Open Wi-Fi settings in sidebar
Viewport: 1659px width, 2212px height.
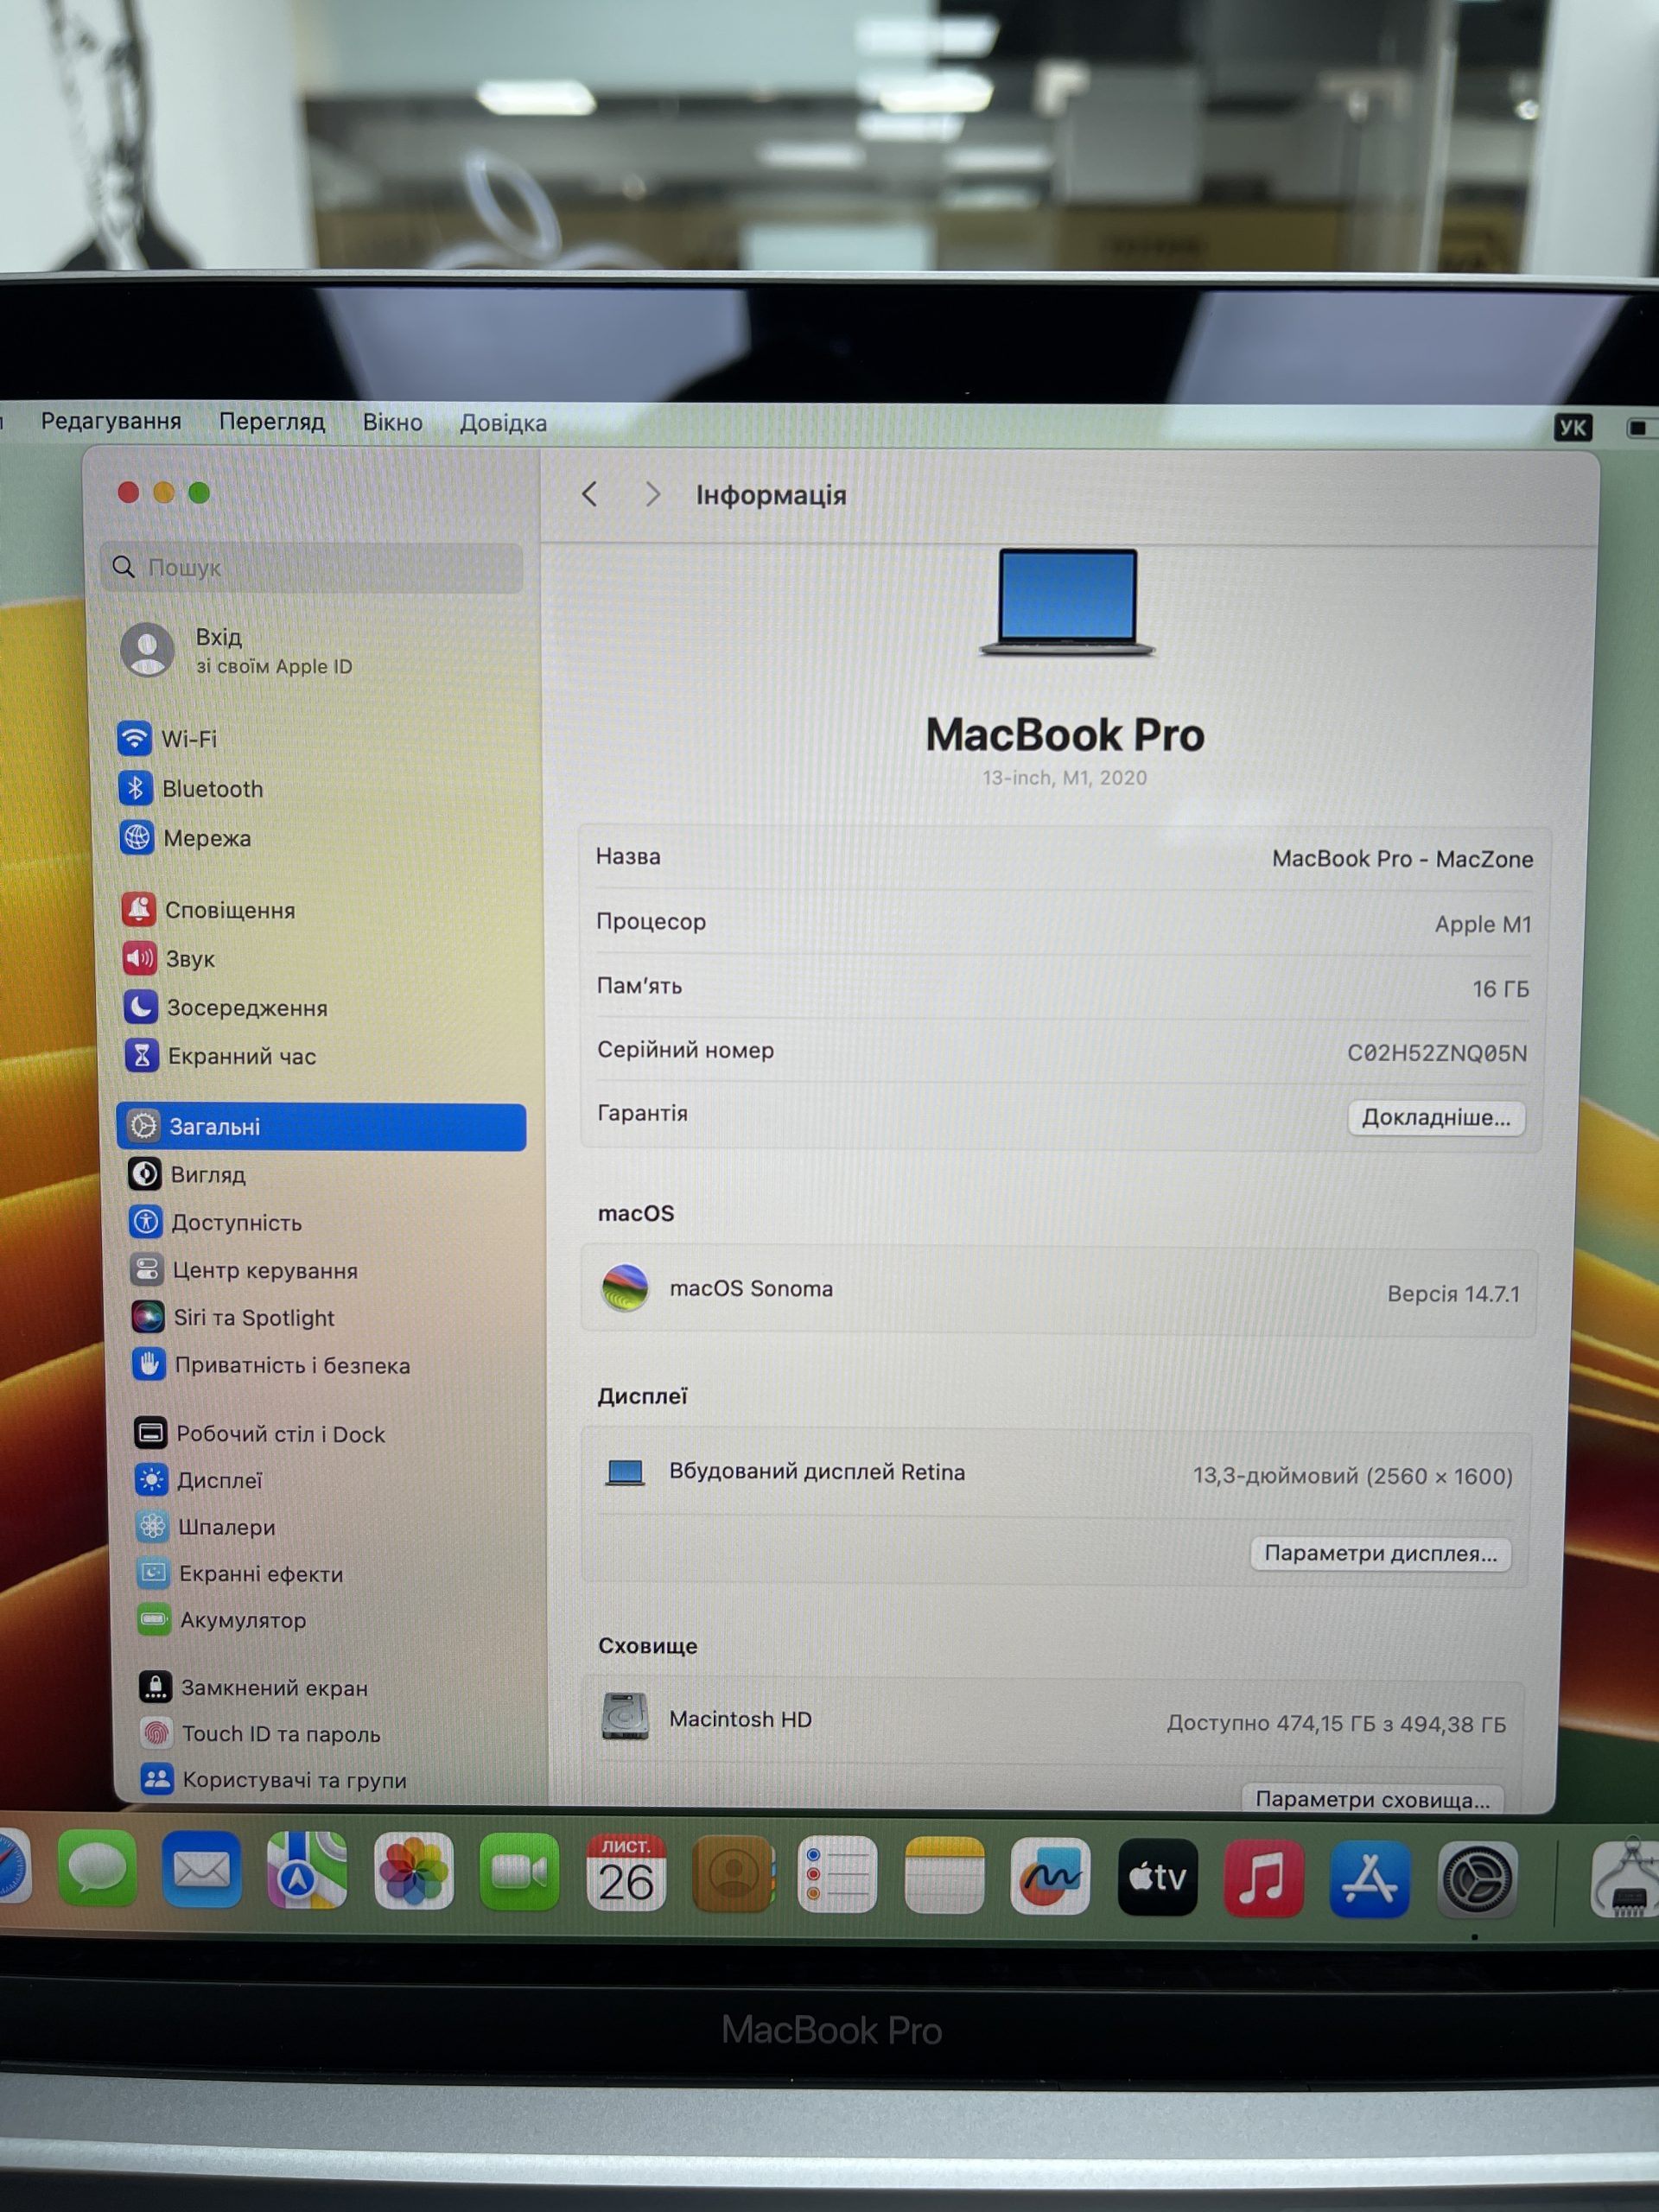[x=167, y=739]
